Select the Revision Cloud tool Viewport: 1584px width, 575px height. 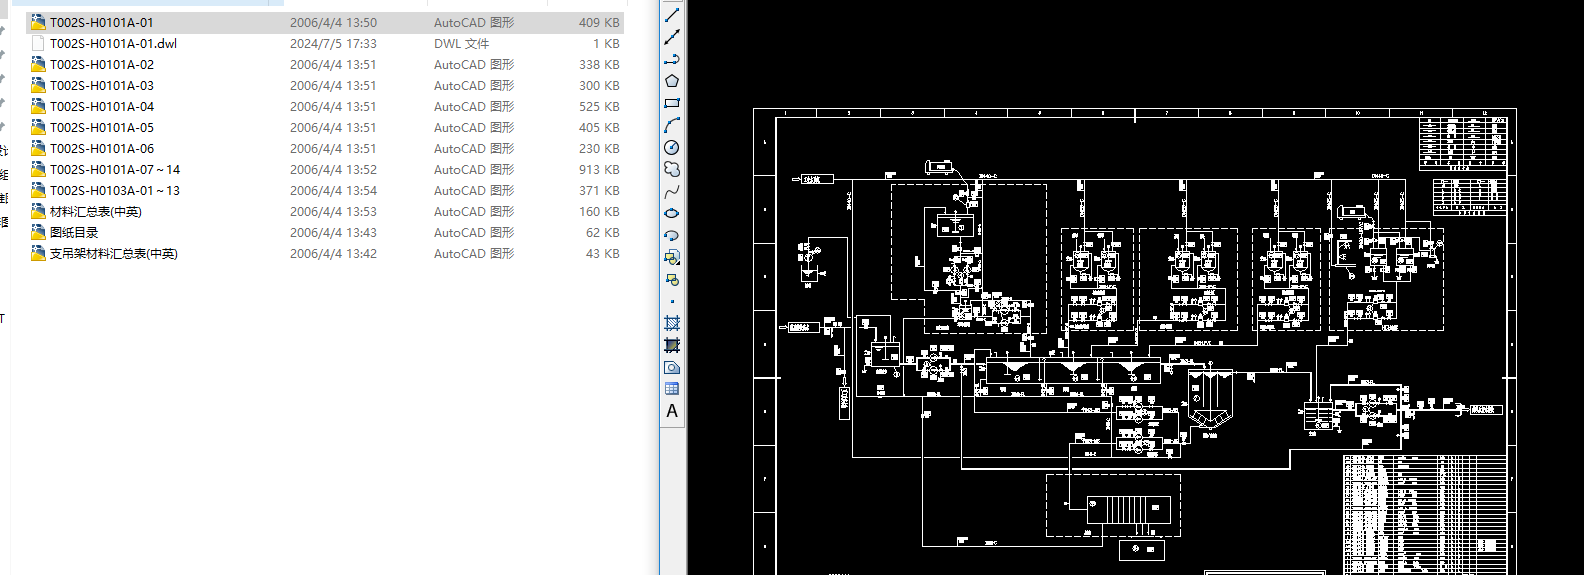[x=672, y=169]
